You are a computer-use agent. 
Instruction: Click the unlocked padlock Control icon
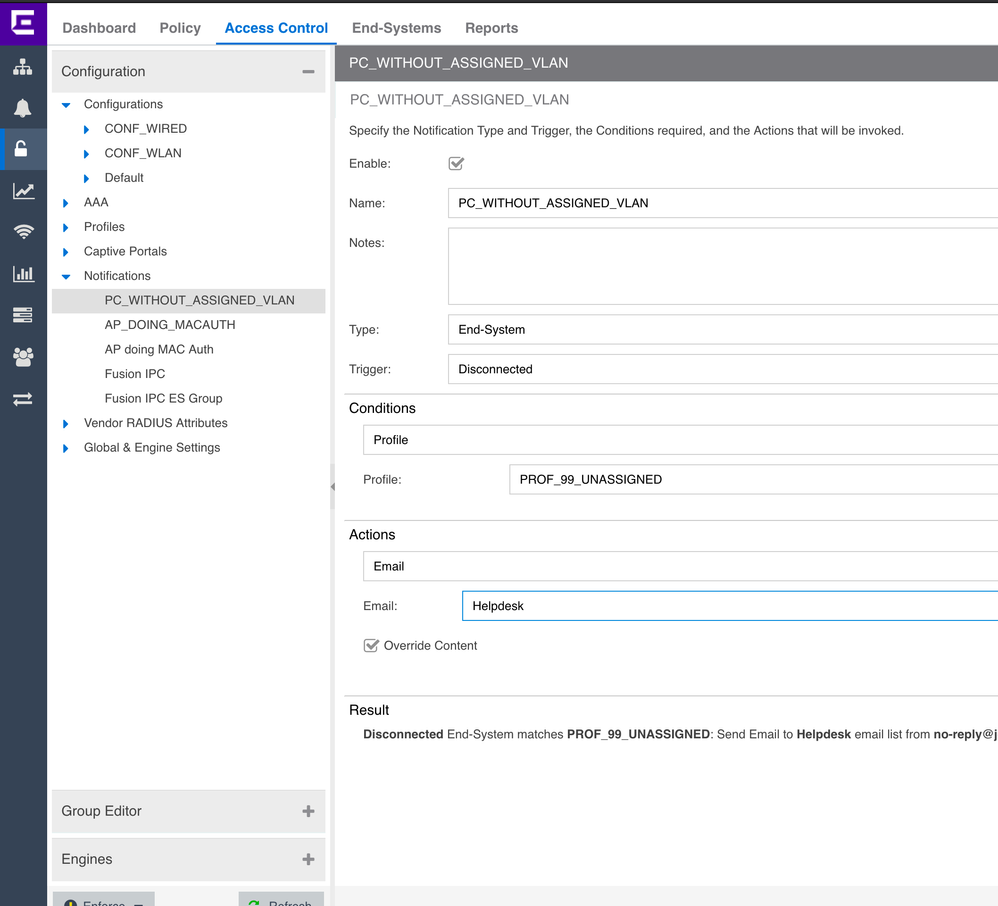22,150
